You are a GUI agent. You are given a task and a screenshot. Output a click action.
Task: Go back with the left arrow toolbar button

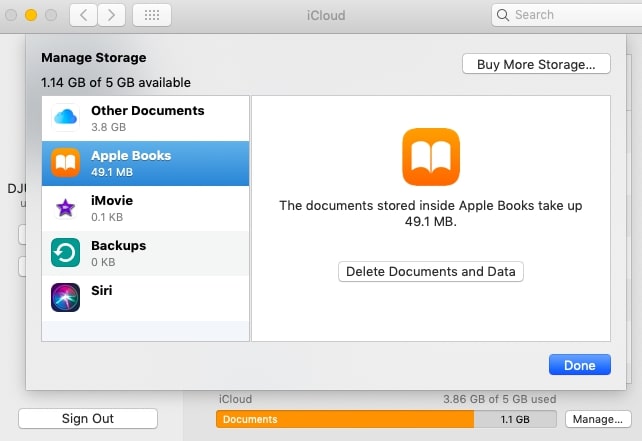[x=84, y=15]
